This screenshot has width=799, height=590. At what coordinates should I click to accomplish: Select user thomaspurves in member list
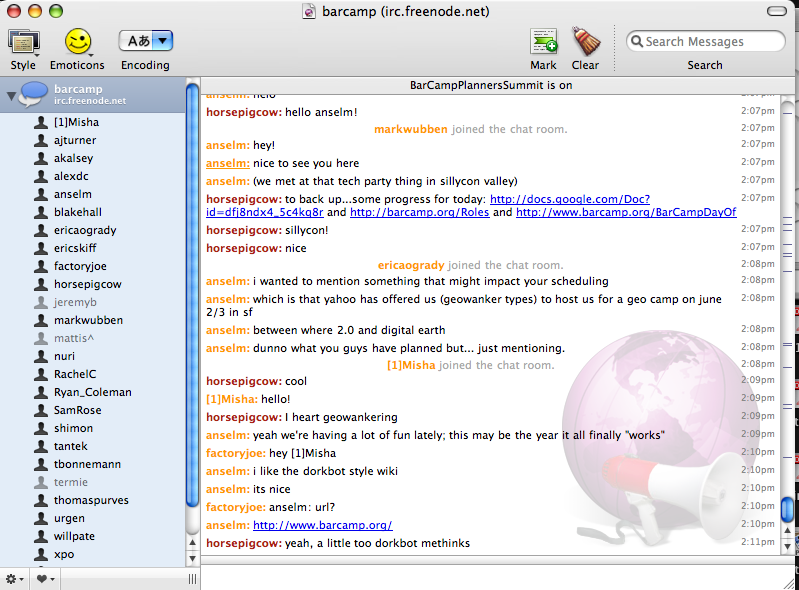(91, 500)
